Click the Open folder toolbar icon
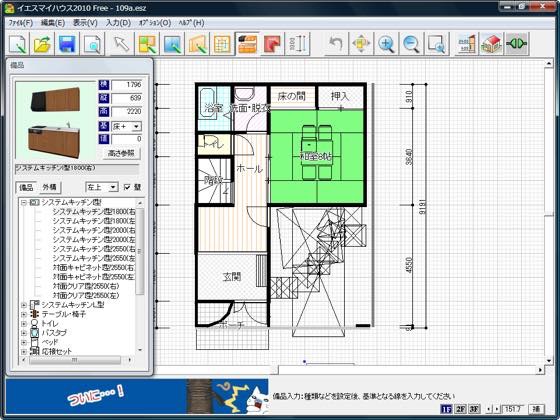 [42, 44]
